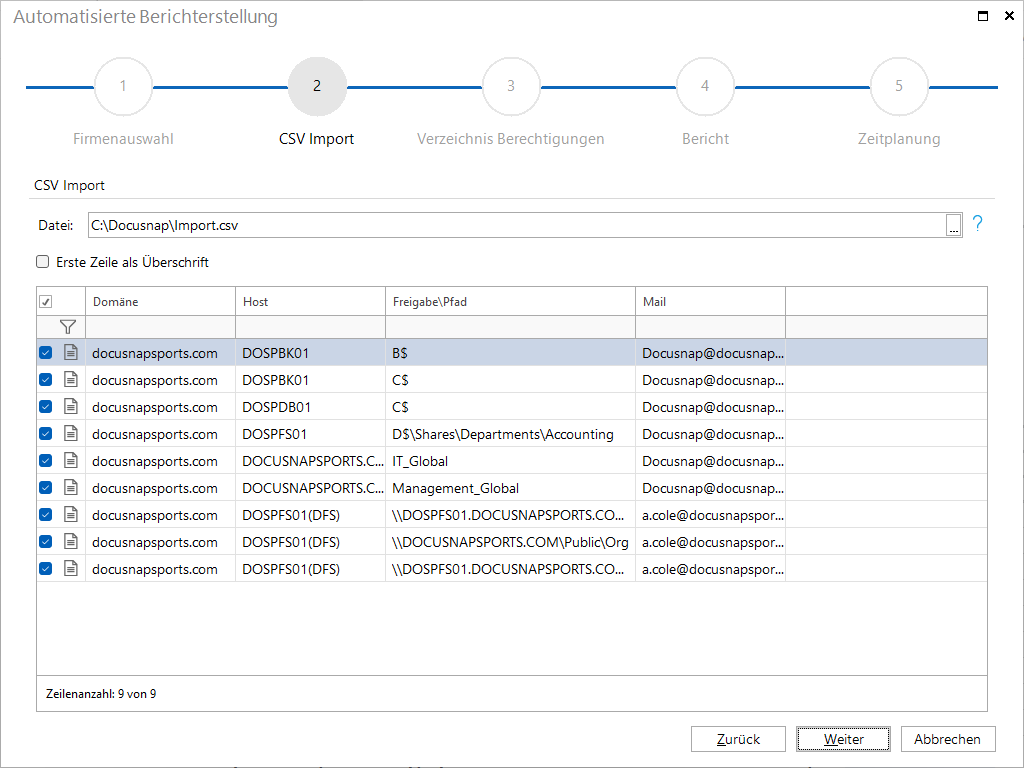The height and width of the screenshot is (768, 1024).
Task: Select cell 'D$\Shares\Departments\Accounting'
Action: coord(510,434)
